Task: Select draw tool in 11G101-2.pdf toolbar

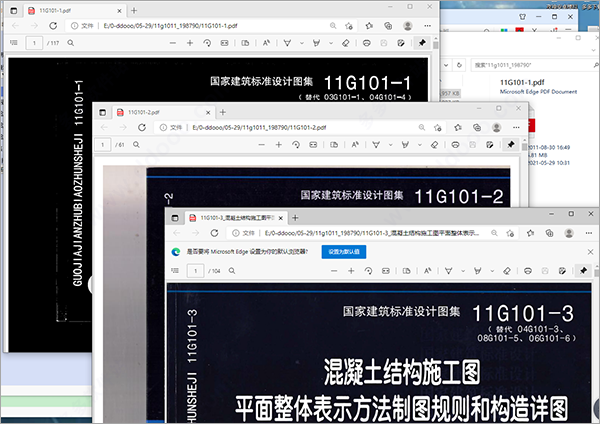Action: pos(376,145)
